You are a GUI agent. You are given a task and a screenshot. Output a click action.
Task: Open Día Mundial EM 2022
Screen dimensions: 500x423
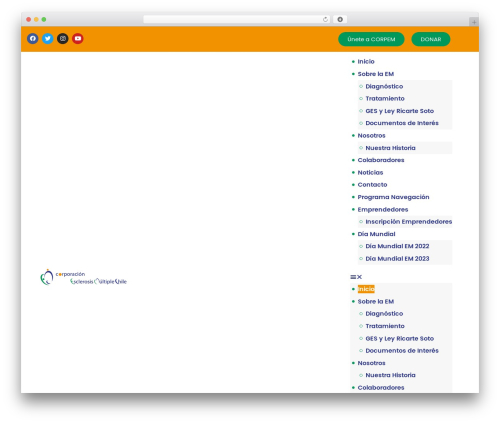397,246
